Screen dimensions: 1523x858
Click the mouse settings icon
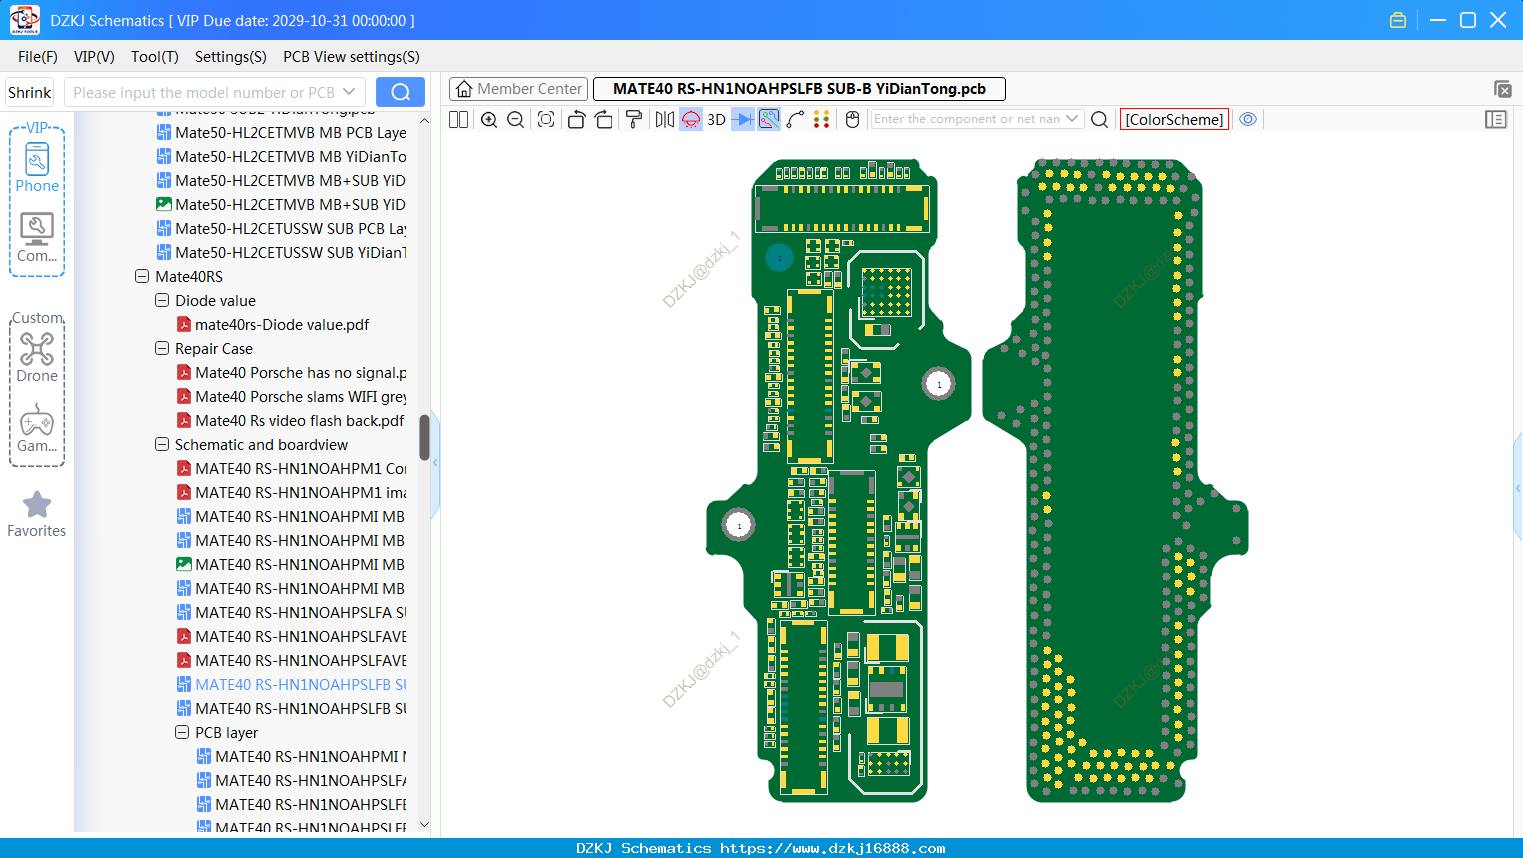click(x=852, y=119)
